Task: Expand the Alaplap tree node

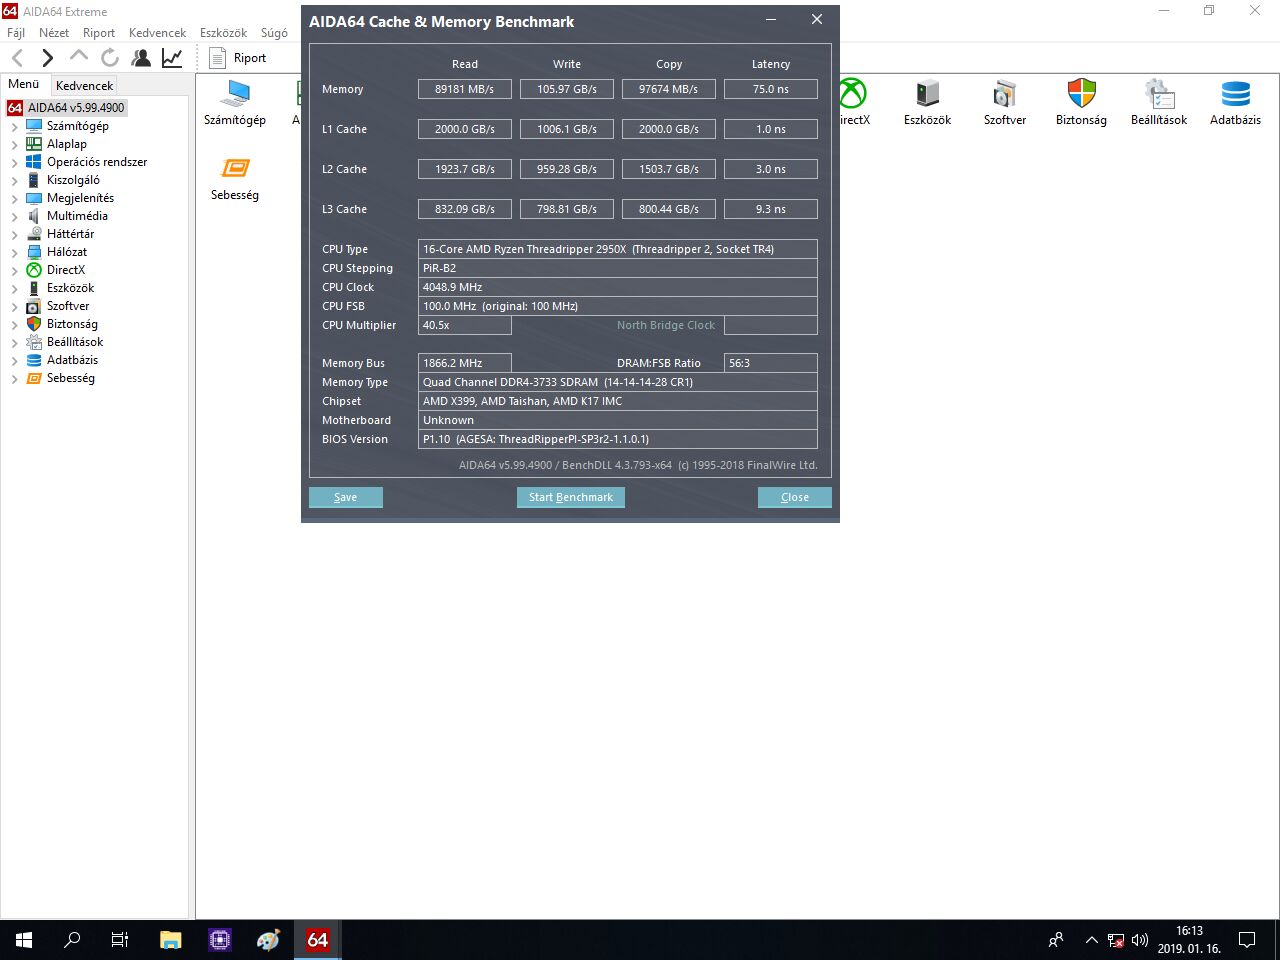Action: click(14, 144)
